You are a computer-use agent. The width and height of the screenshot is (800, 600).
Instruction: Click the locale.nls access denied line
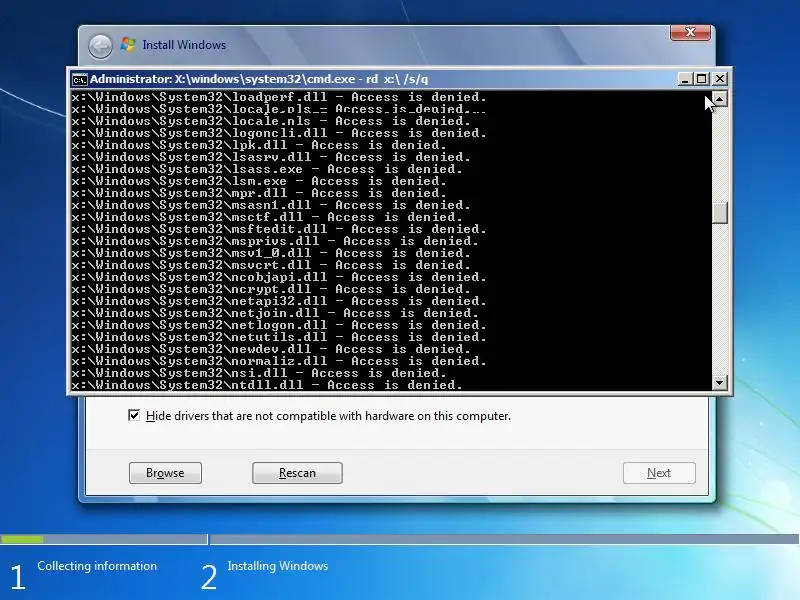(271, 121)
